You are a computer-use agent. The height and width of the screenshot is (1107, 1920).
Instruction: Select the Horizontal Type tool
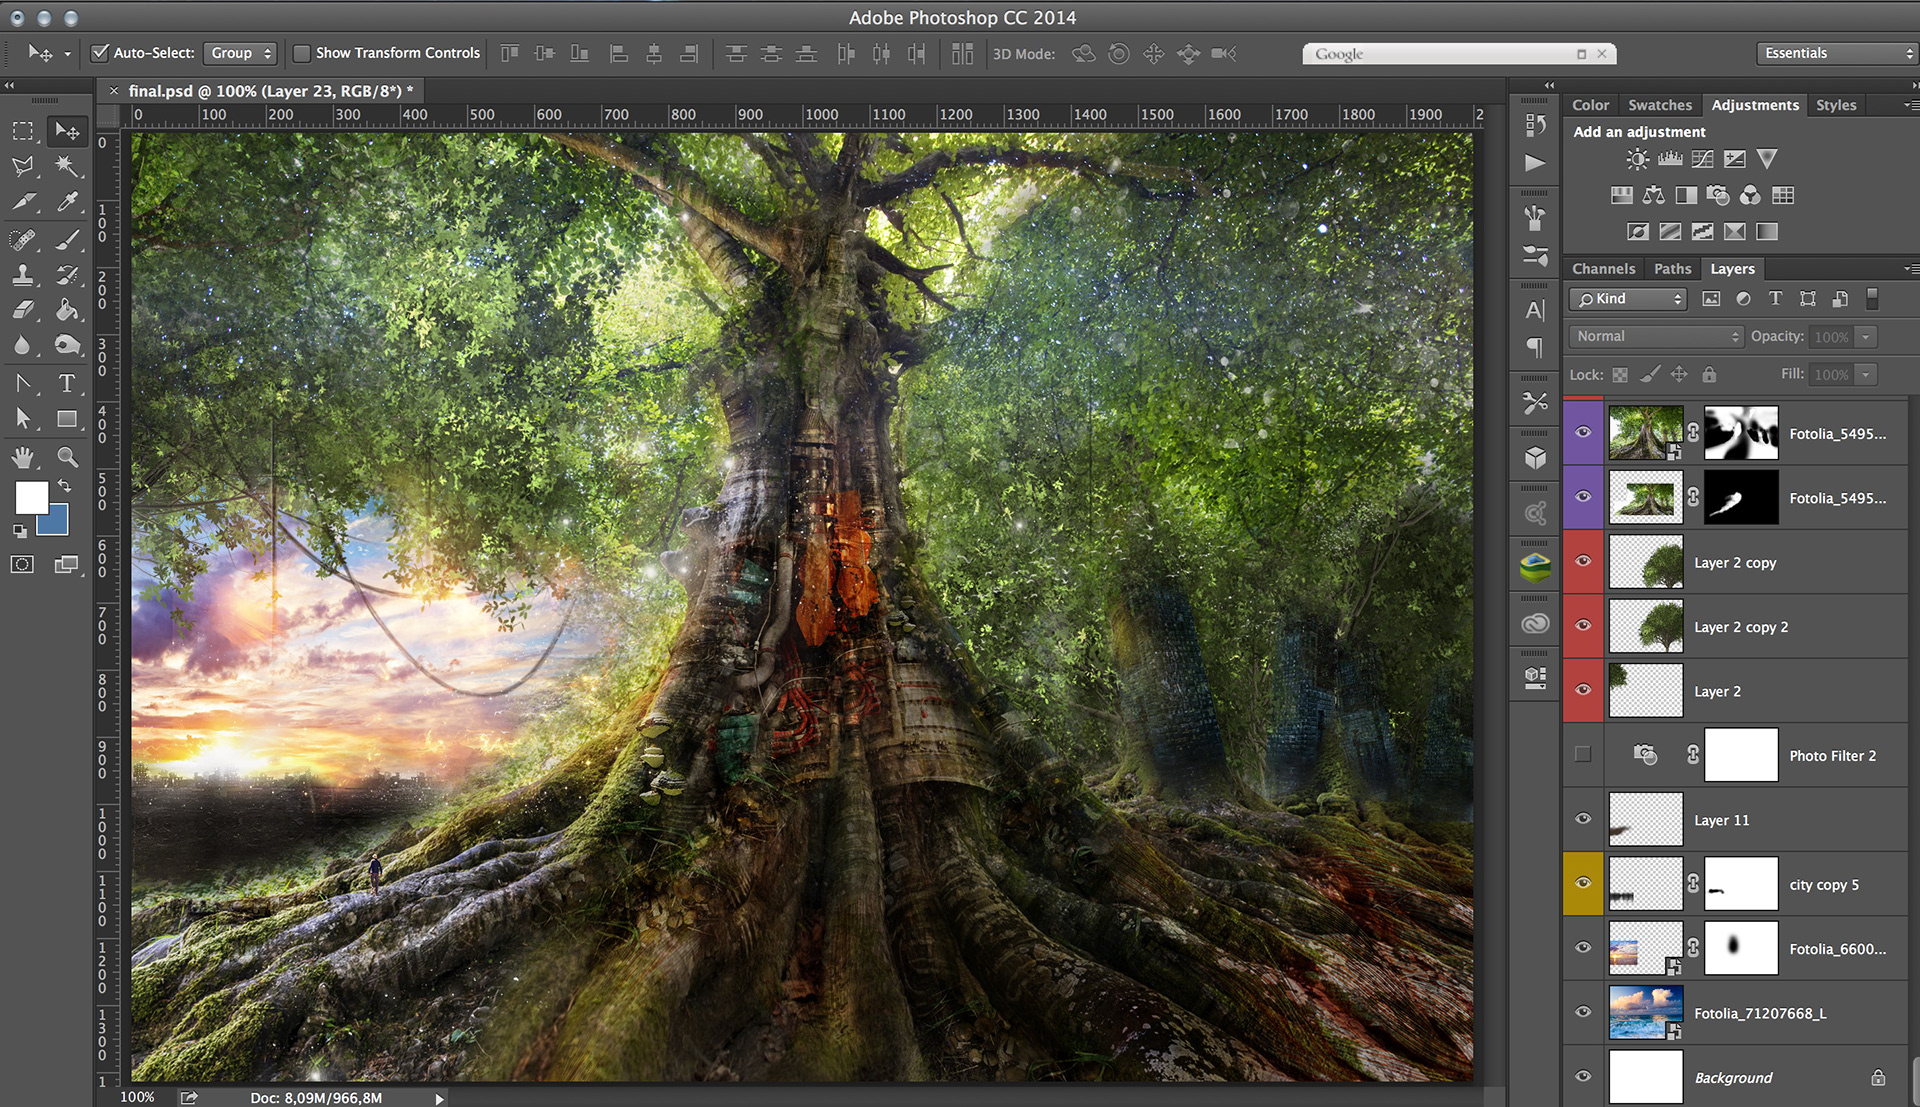coord(67,383)
